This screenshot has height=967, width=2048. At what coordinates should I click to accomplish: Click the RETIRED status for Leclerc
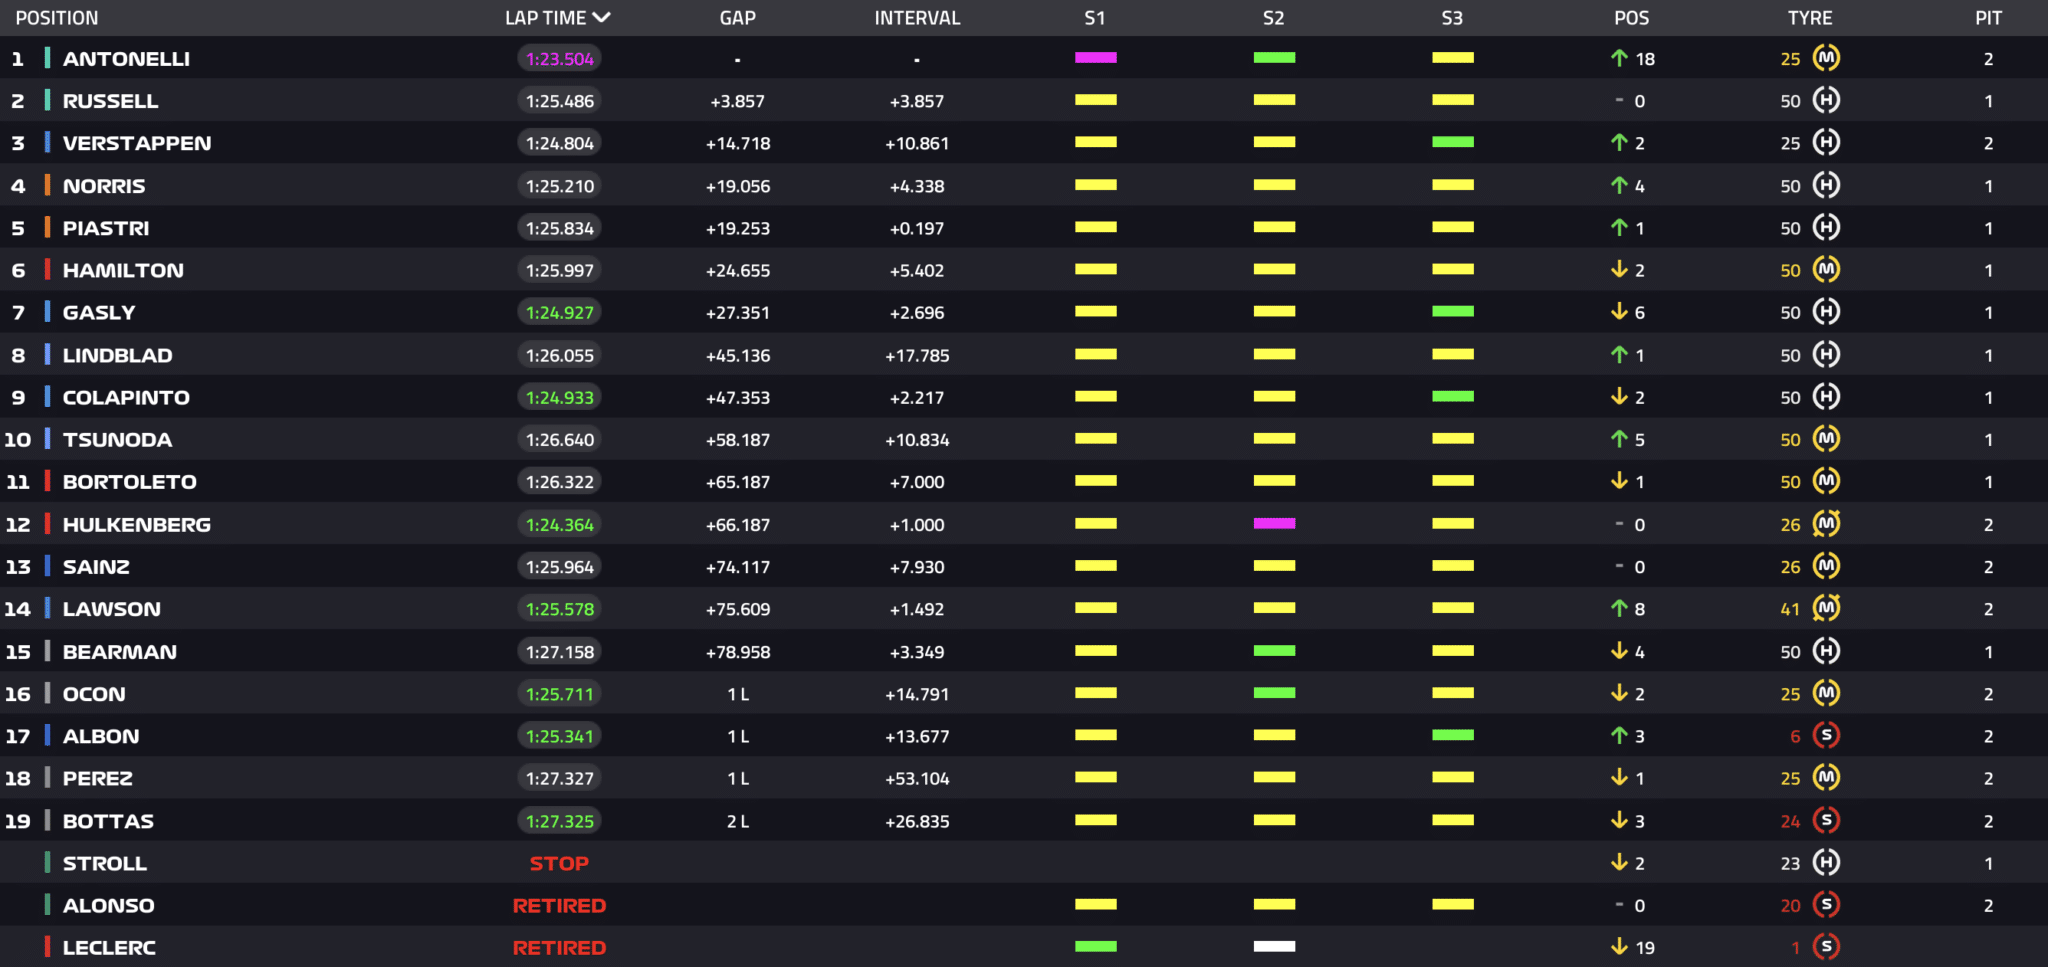(559, 947)
